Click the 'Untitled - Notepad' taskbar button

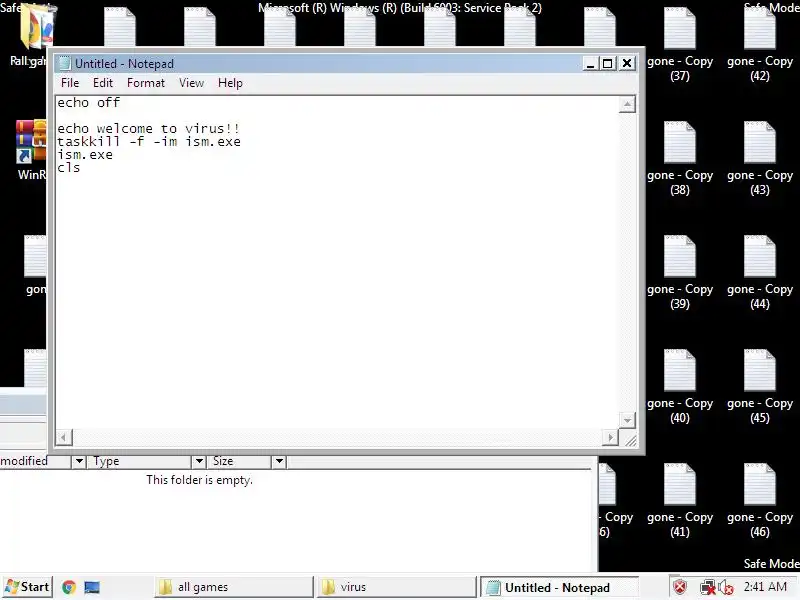point(558,587)
